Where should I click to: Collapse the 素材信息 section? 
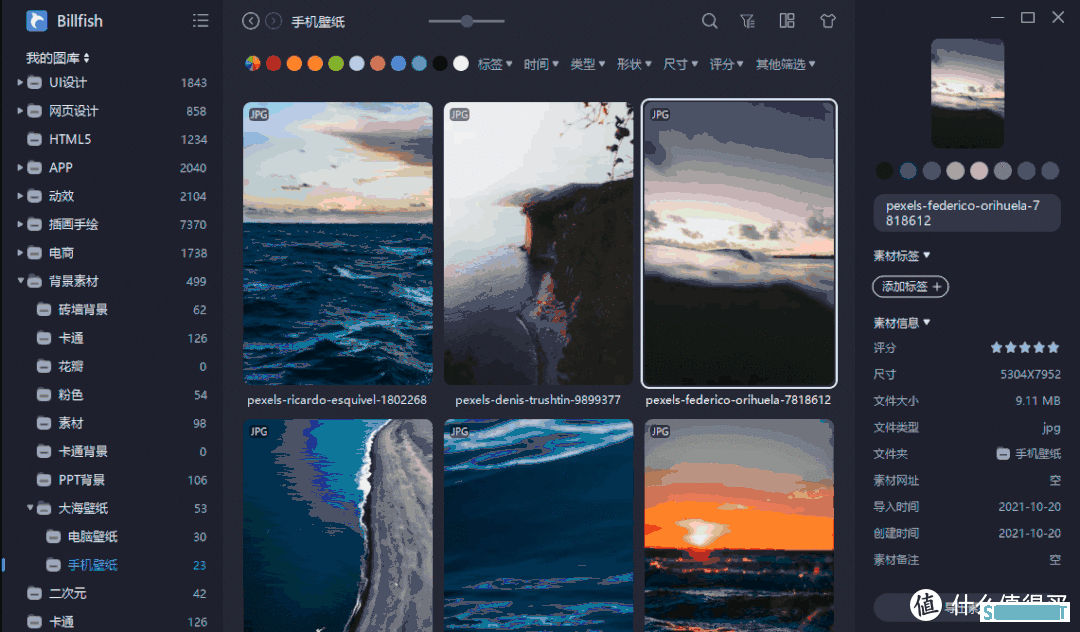[902, 322]
